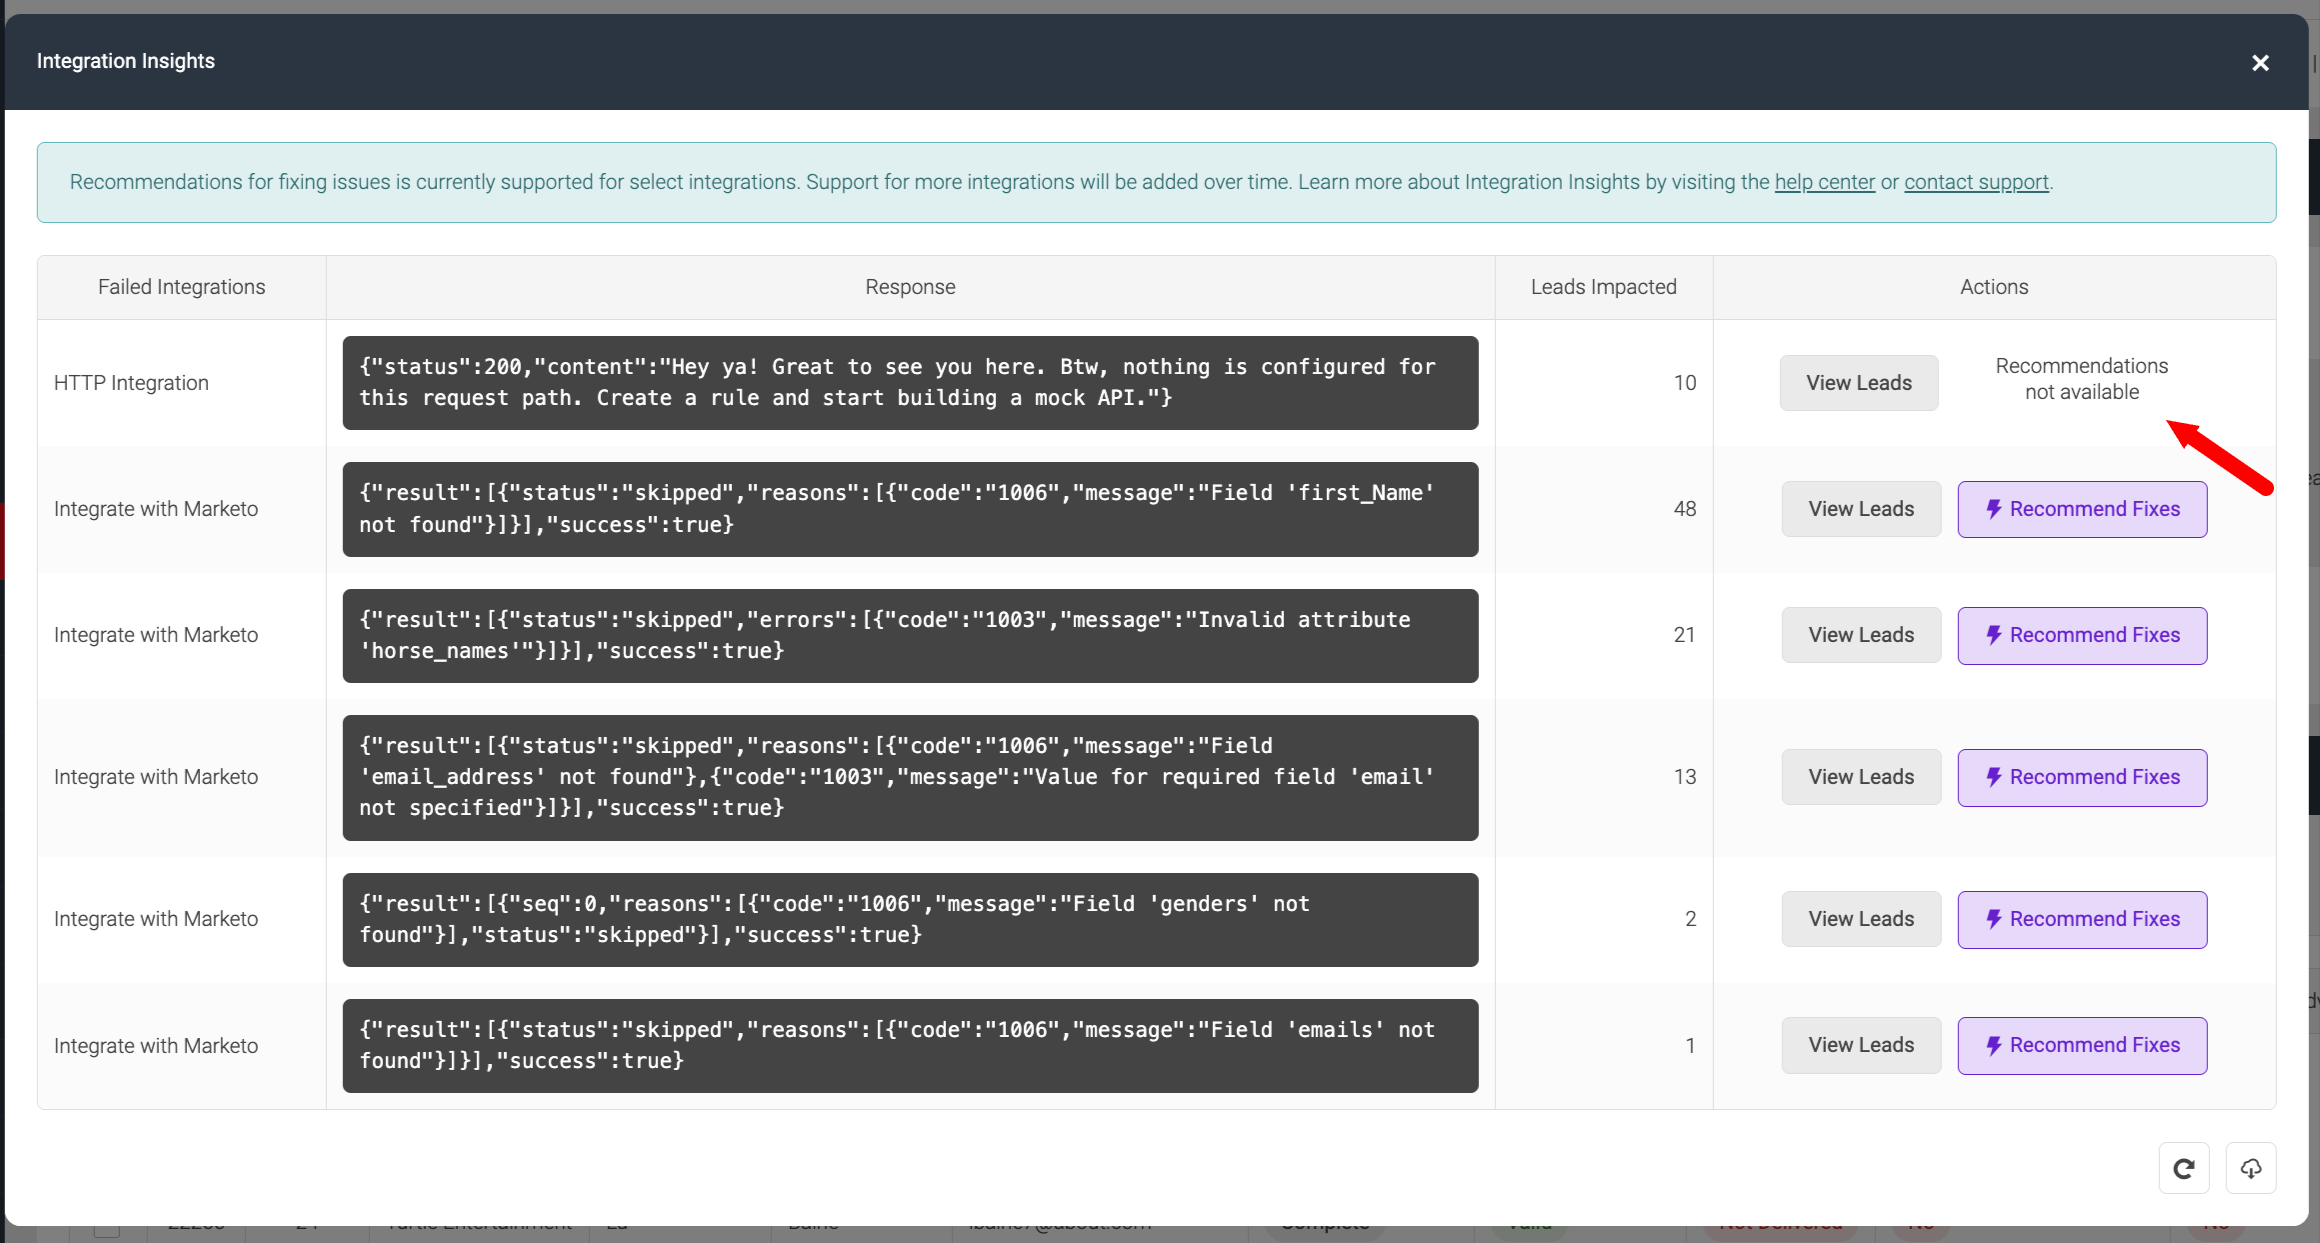This screenshot has width=2320, height=1243.
Task: Open the help center link
Action: point(1825,182)
